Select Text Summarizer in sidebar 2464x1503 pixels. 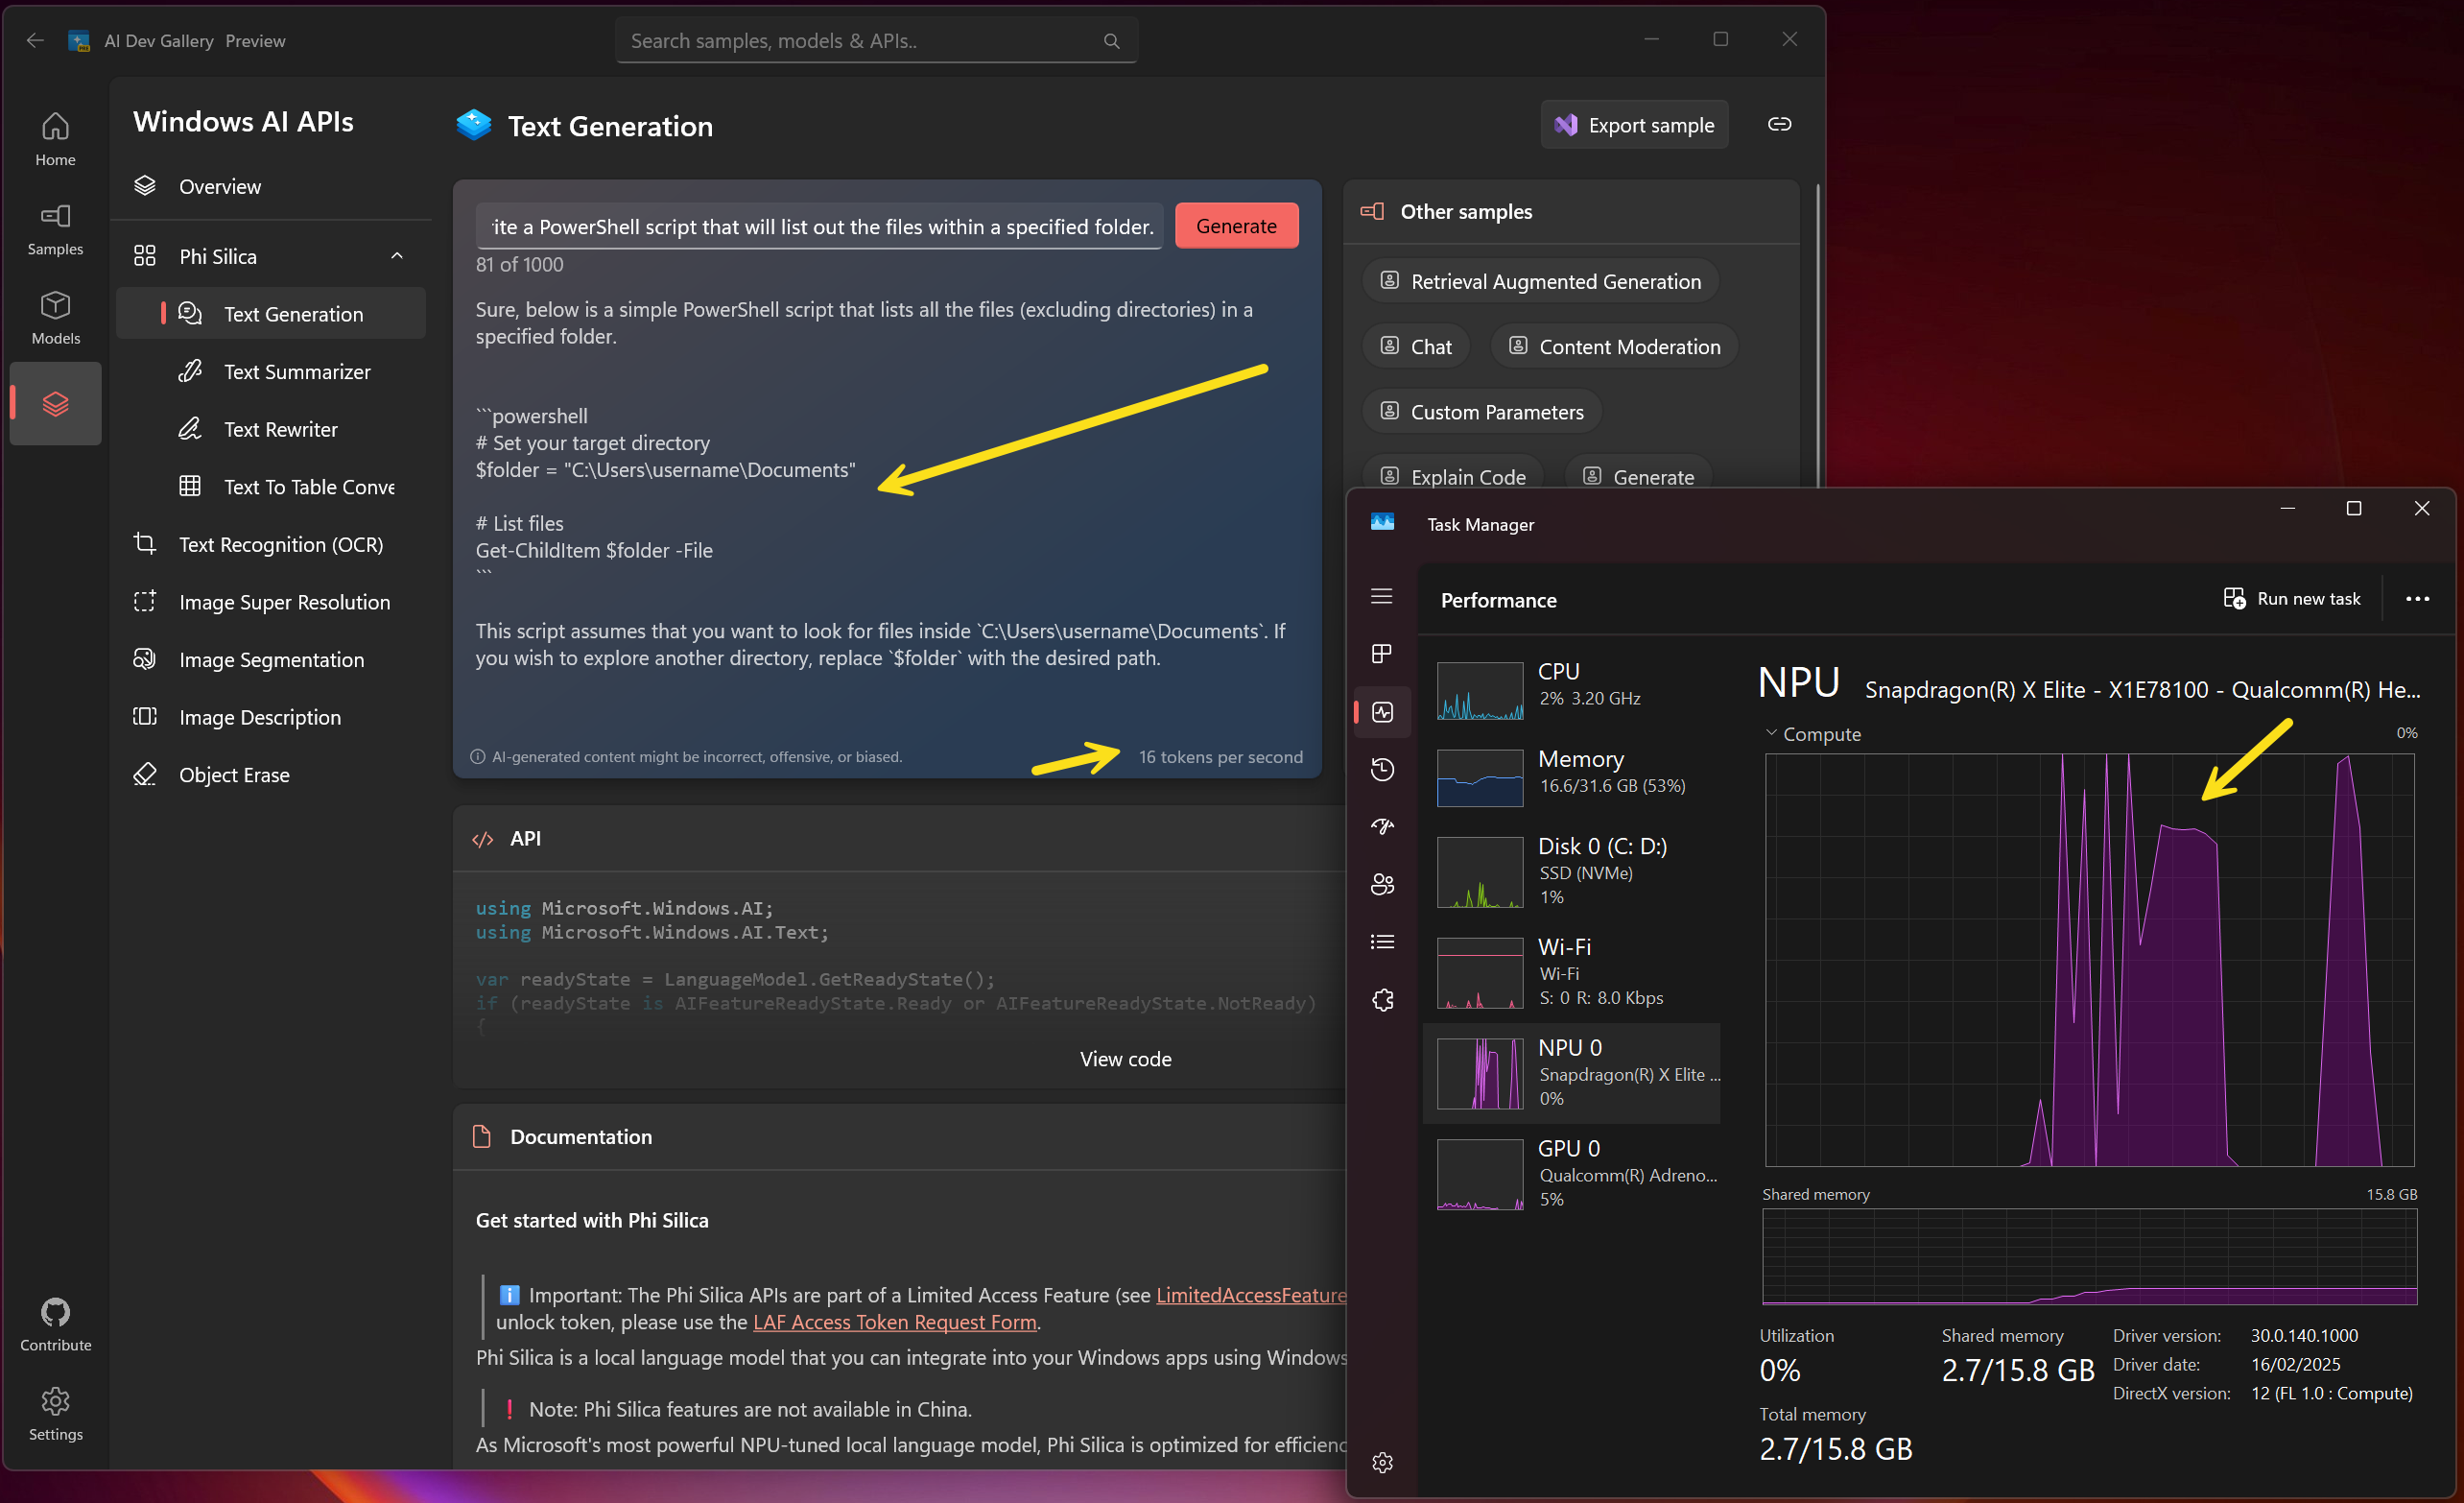(296, 372)
